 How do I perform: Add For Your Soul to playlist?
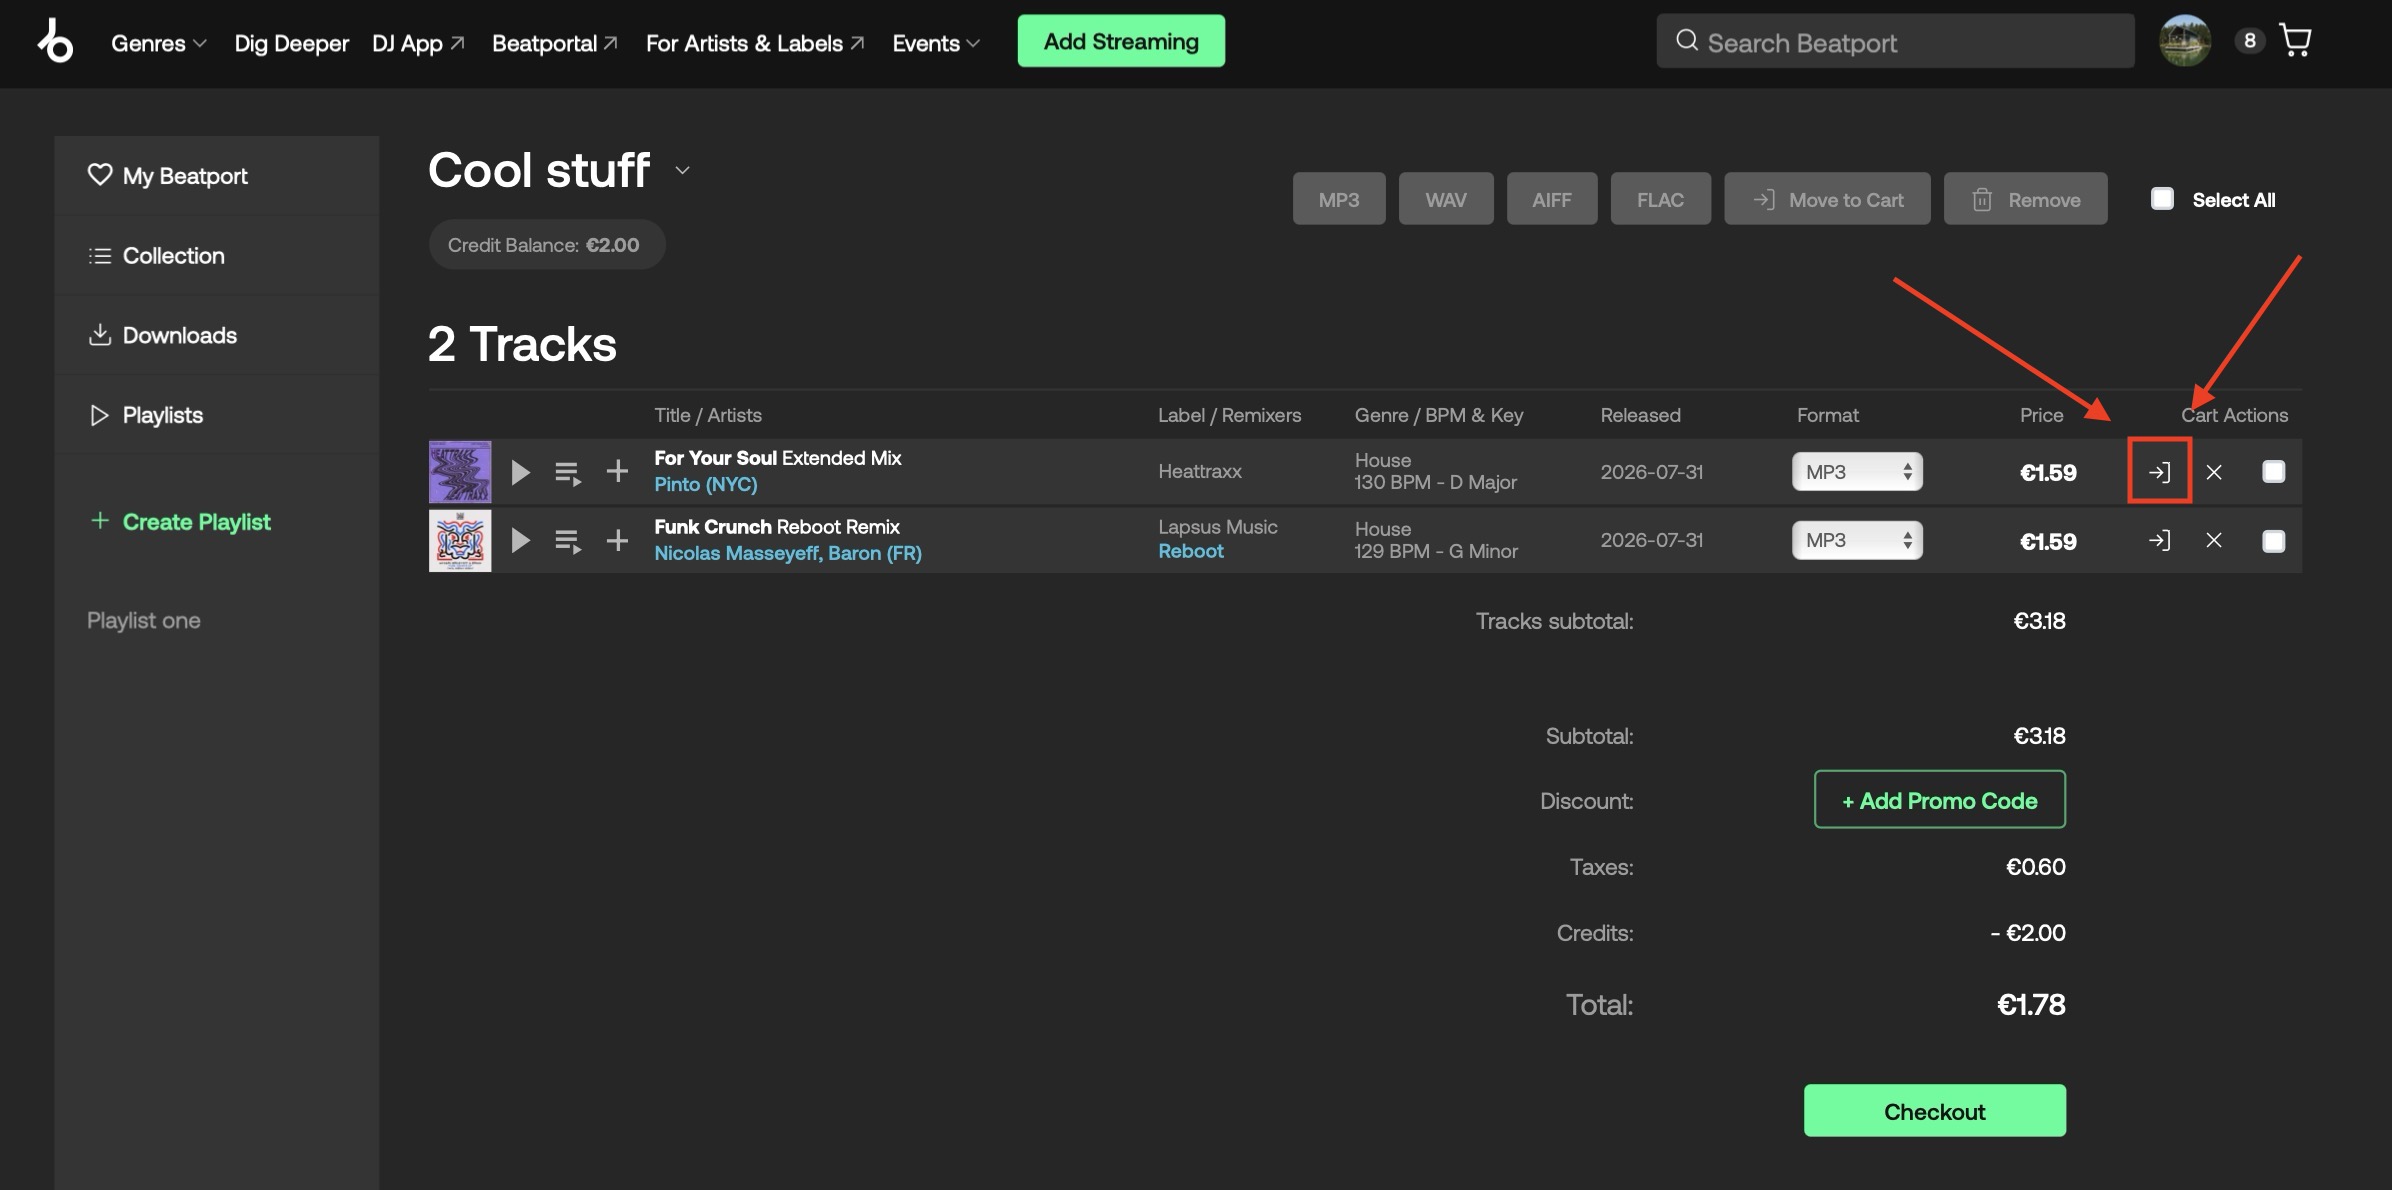pos(617,471)
